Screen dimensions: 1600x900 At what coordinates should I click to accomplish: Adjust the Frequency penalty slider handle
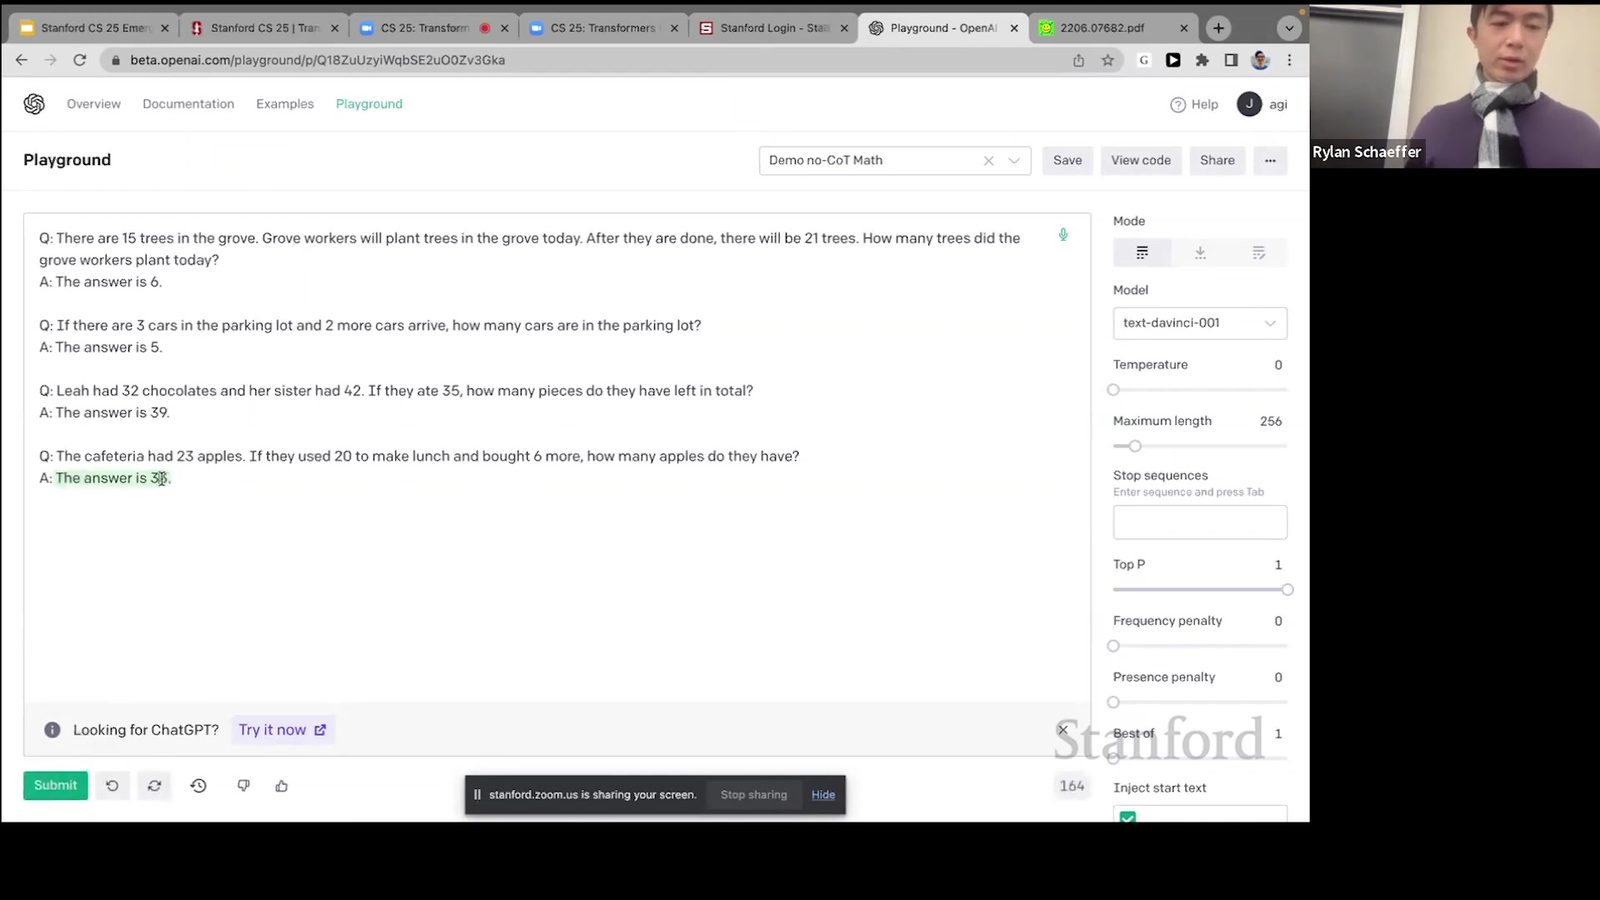point(1113,646)
